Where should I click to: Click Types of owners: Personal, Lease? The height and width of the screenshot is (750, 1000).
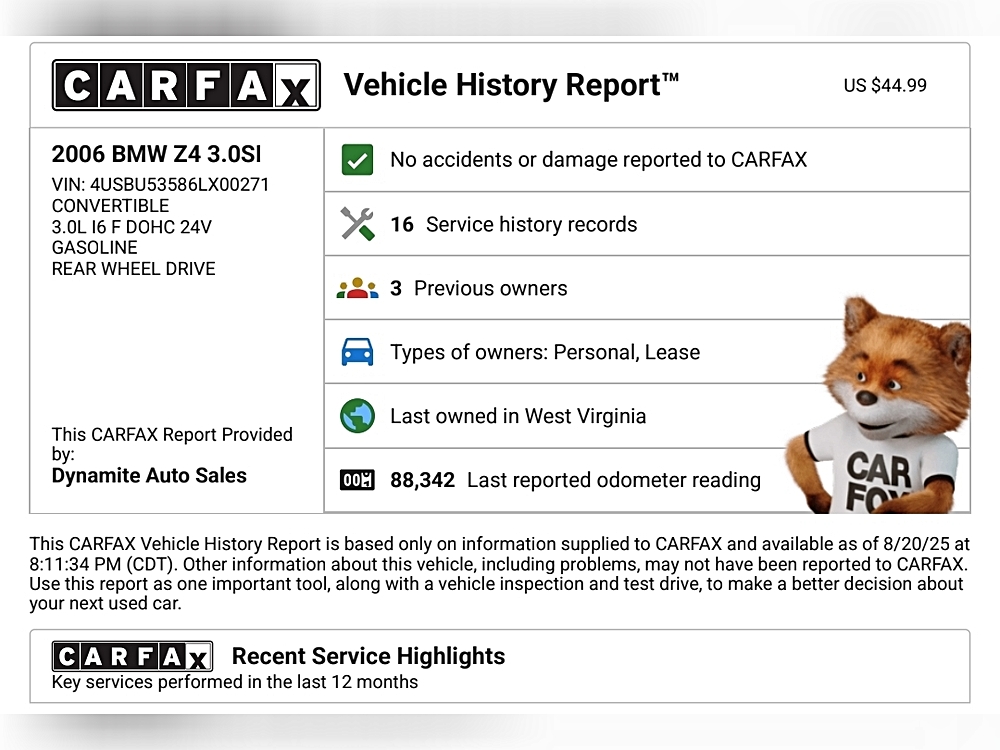pyautogui.click(x=545, y=352)
